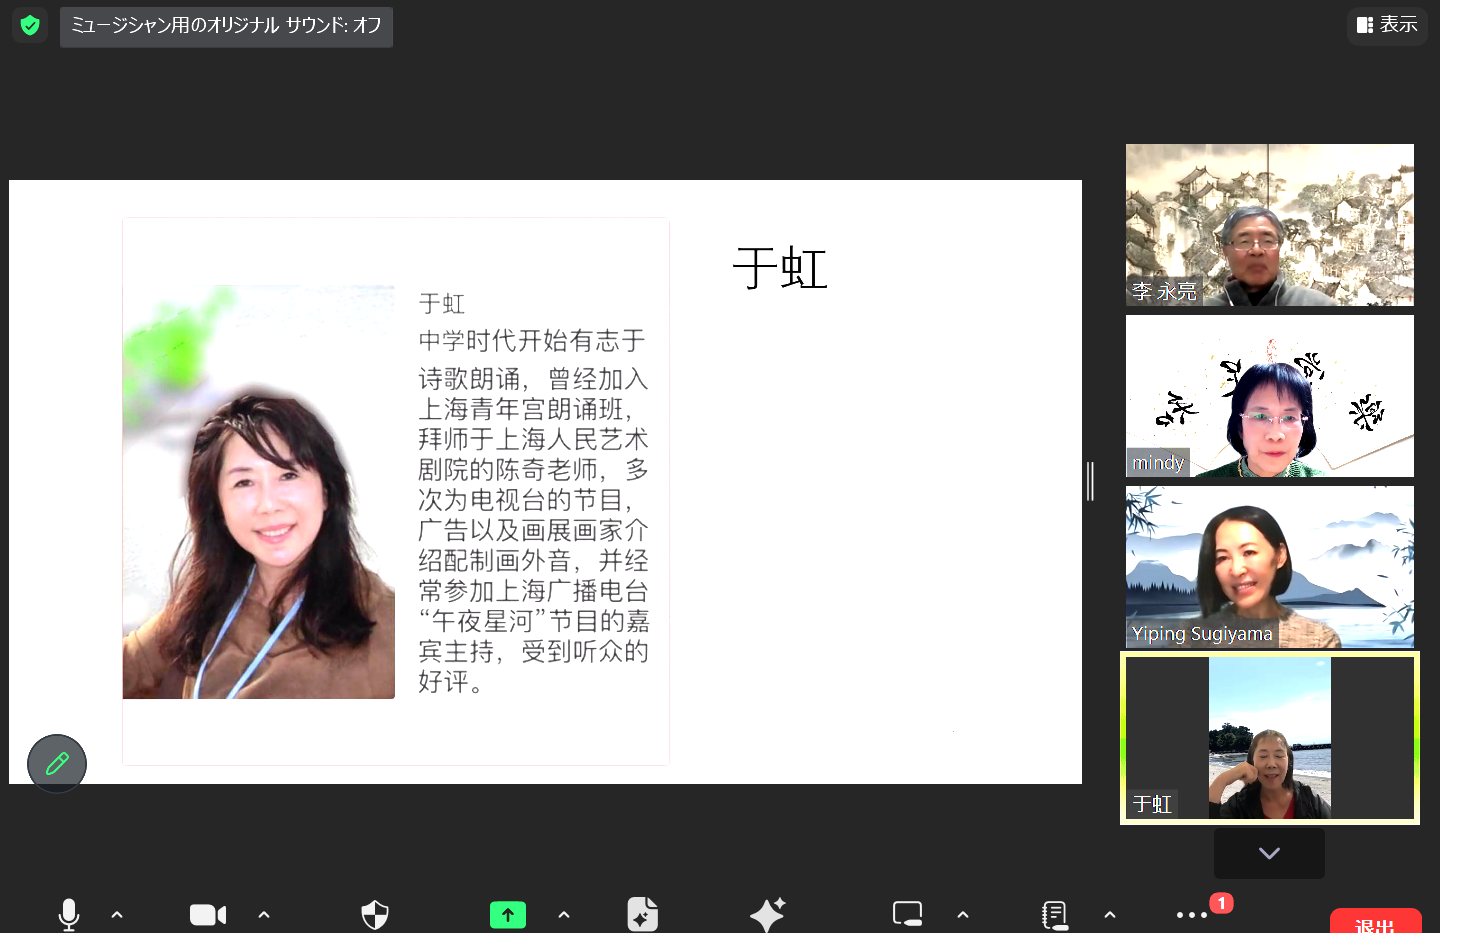Click the red leave meeting button
Screen dimensions: 1458x933
(x=1375, y=922)
